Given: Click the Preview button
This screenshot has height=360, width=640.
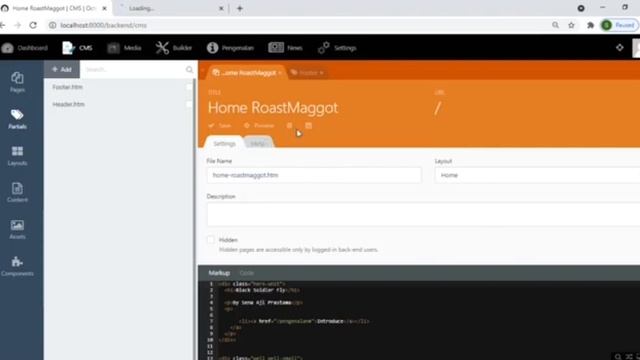Looking at the screenshot, I should (x=259, y=125).
